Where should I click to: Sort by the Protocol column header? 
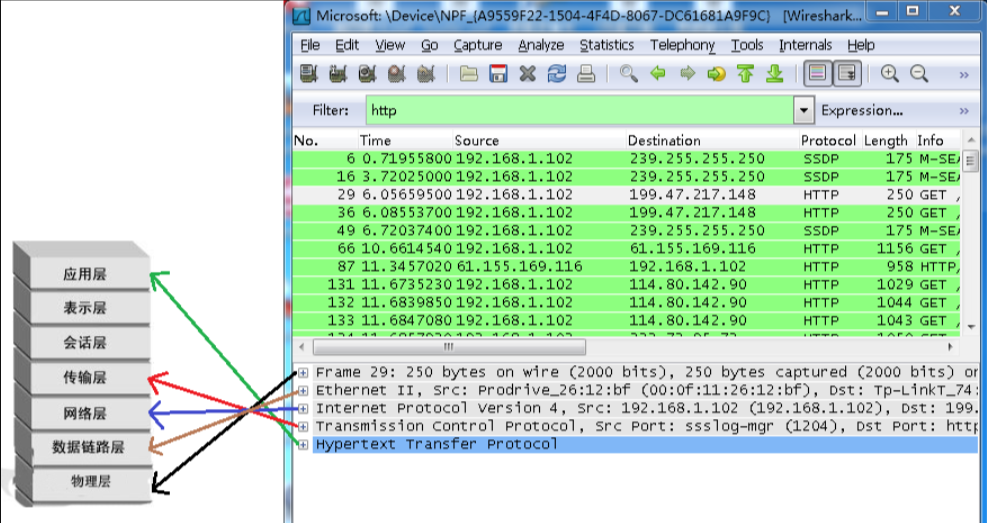coord(830,140)
